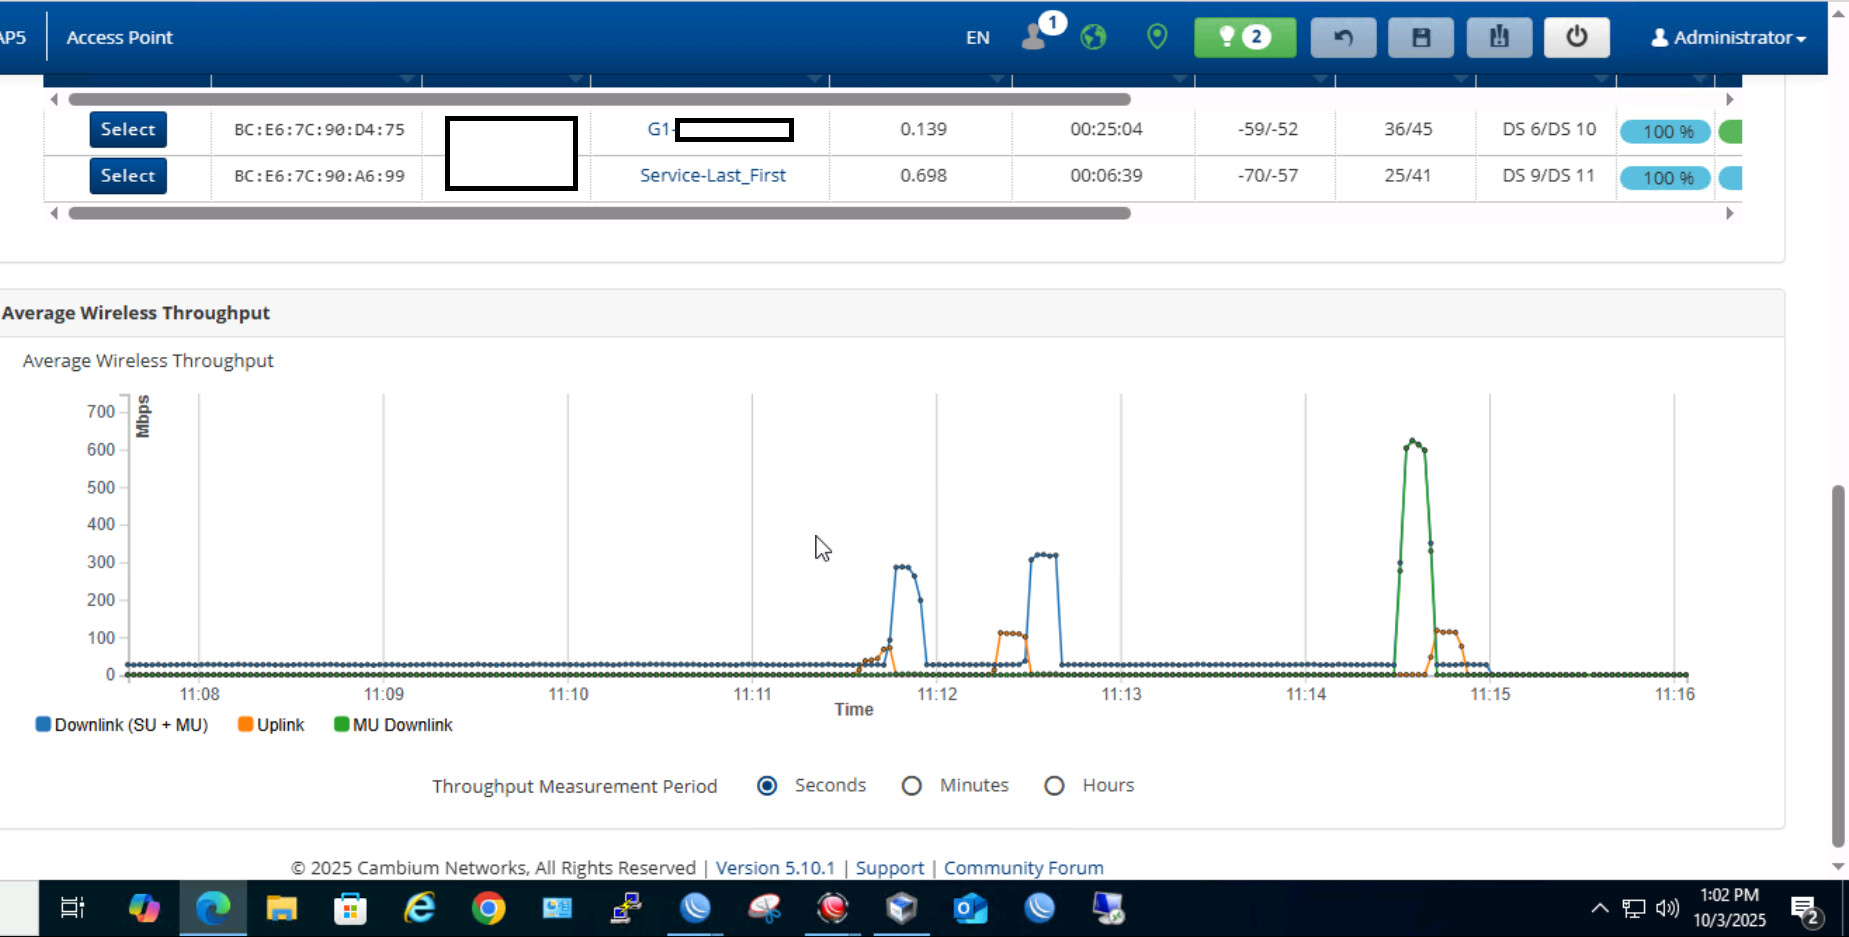Image resolution: width=1849 pixels, height=937 pixels.
Task: Show hidden icons in system tray
Action: 1599,908
